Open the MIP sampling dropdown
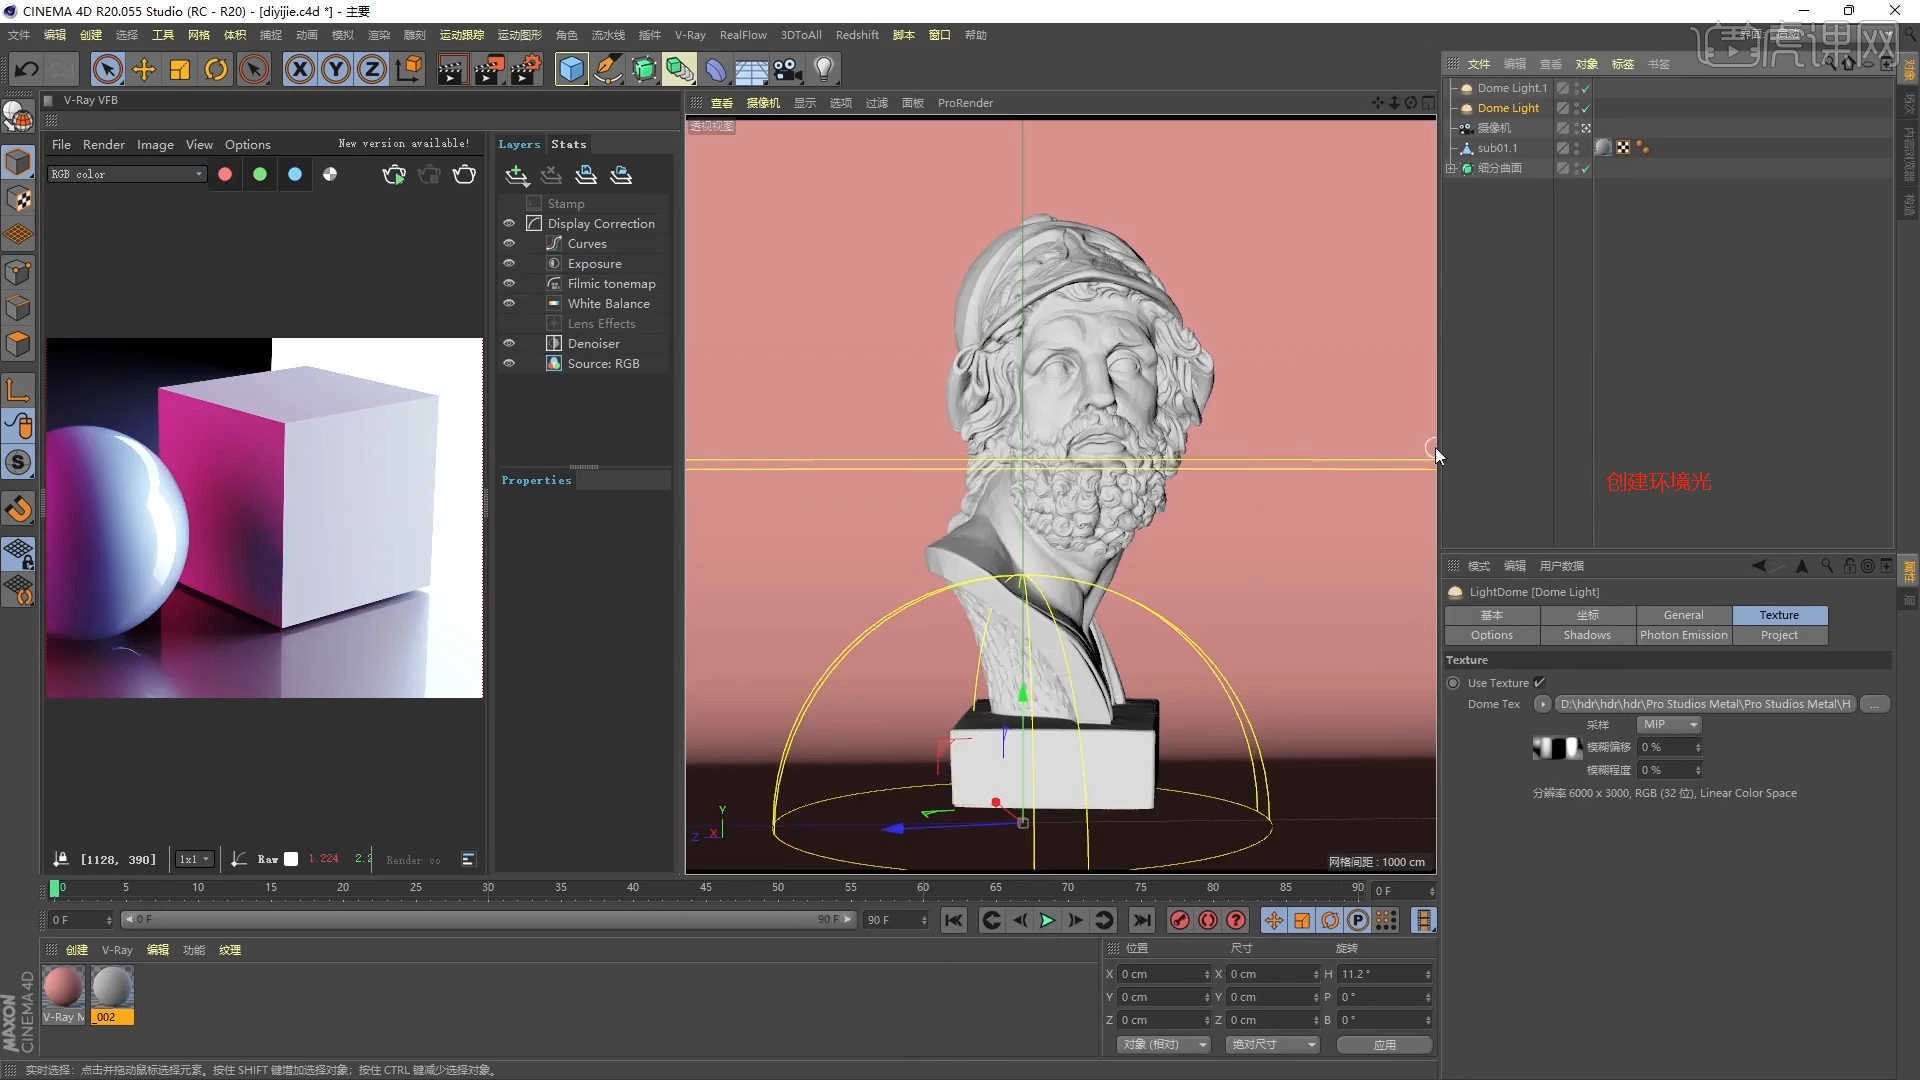Image resolution: width=1920 pixels, height=1080 pixels. click(1669, 724)
